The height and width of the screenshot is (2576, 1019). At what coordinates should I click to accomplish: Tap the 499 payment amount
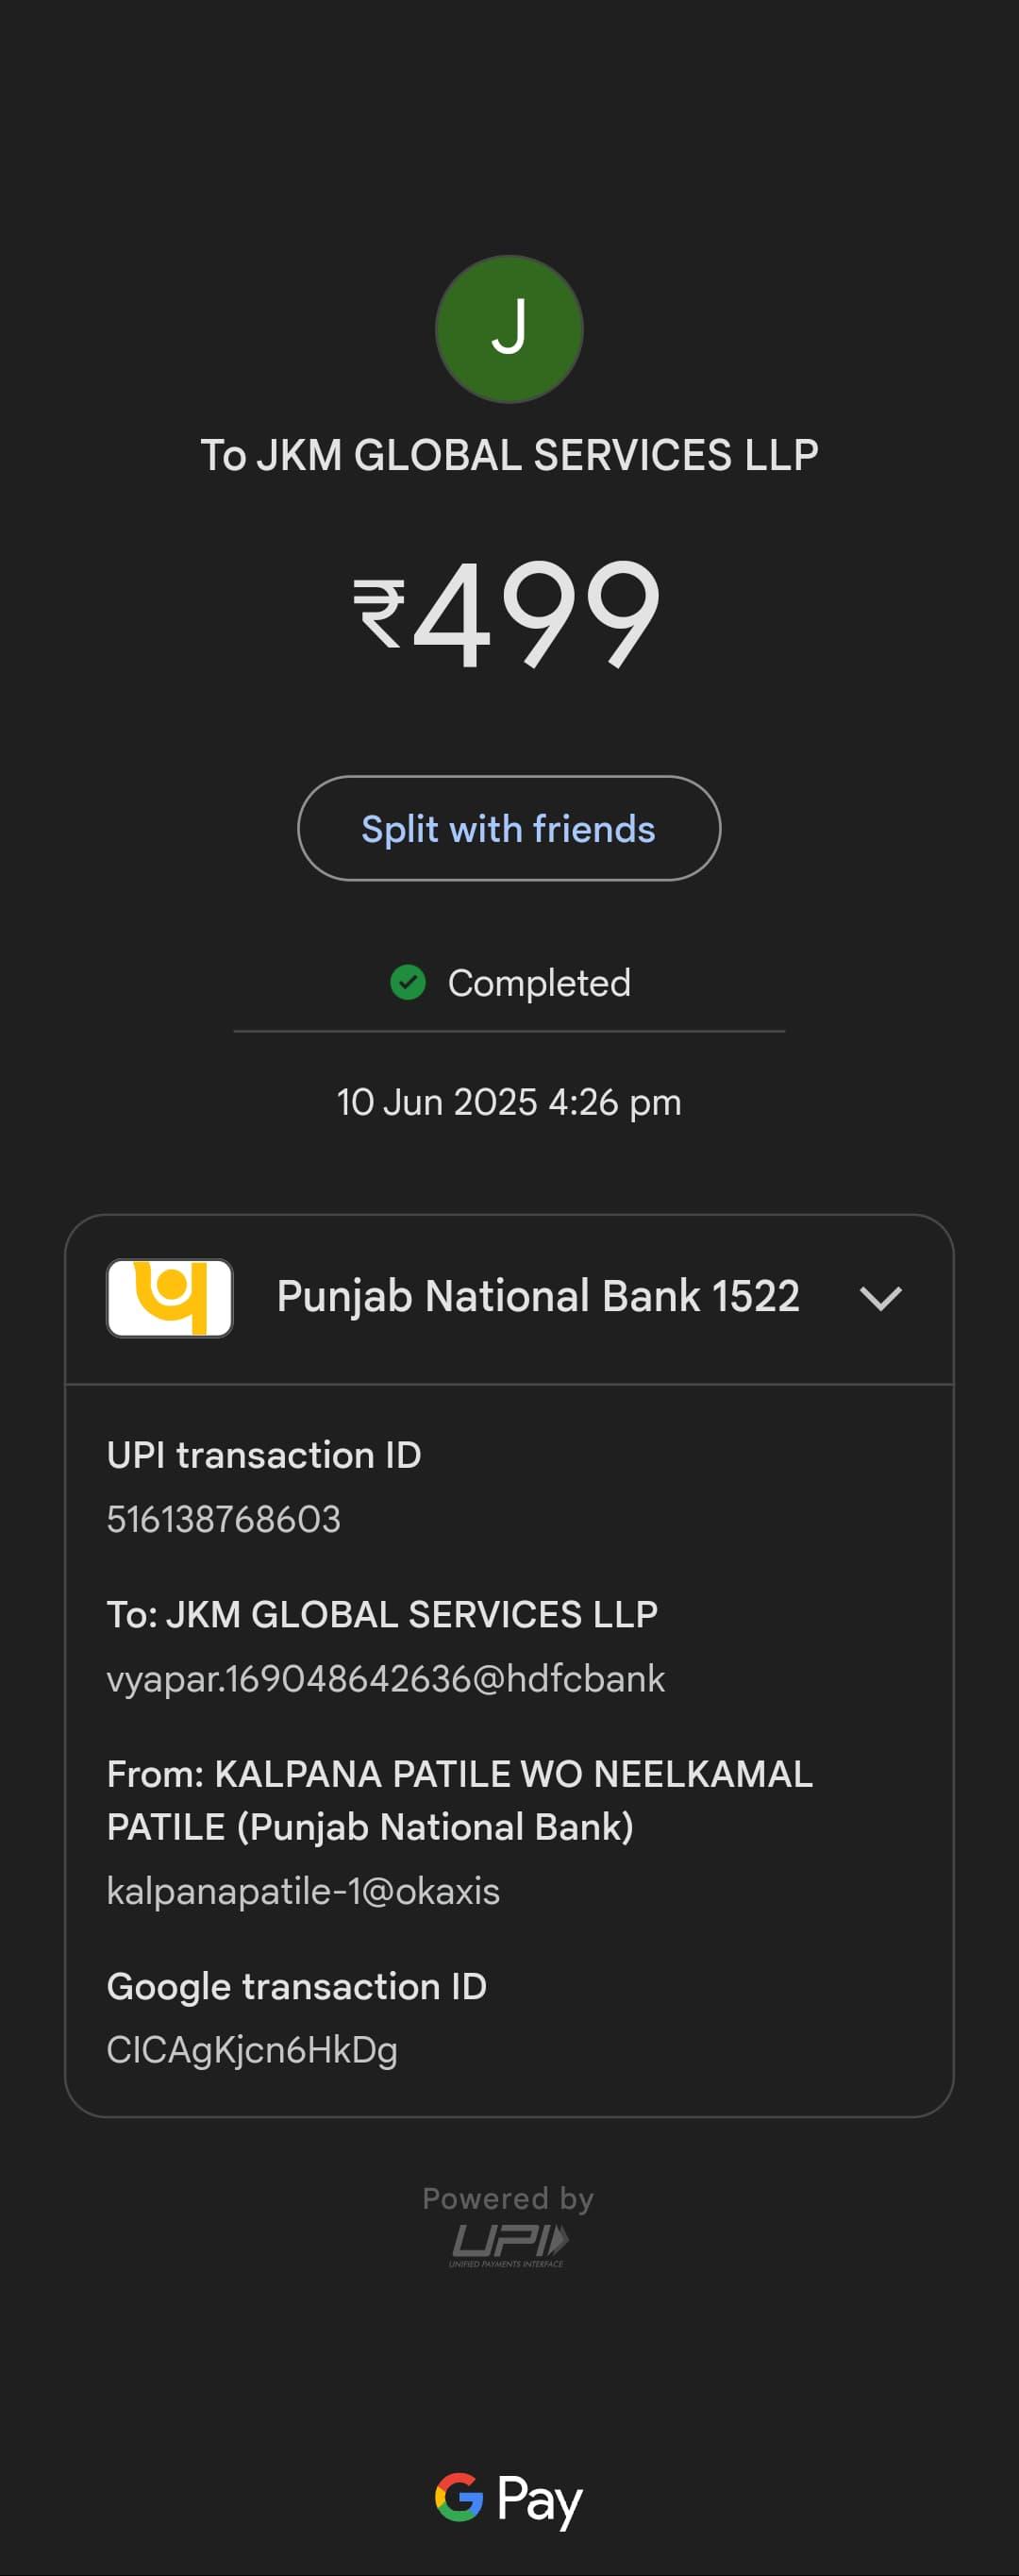coord(537,612)
